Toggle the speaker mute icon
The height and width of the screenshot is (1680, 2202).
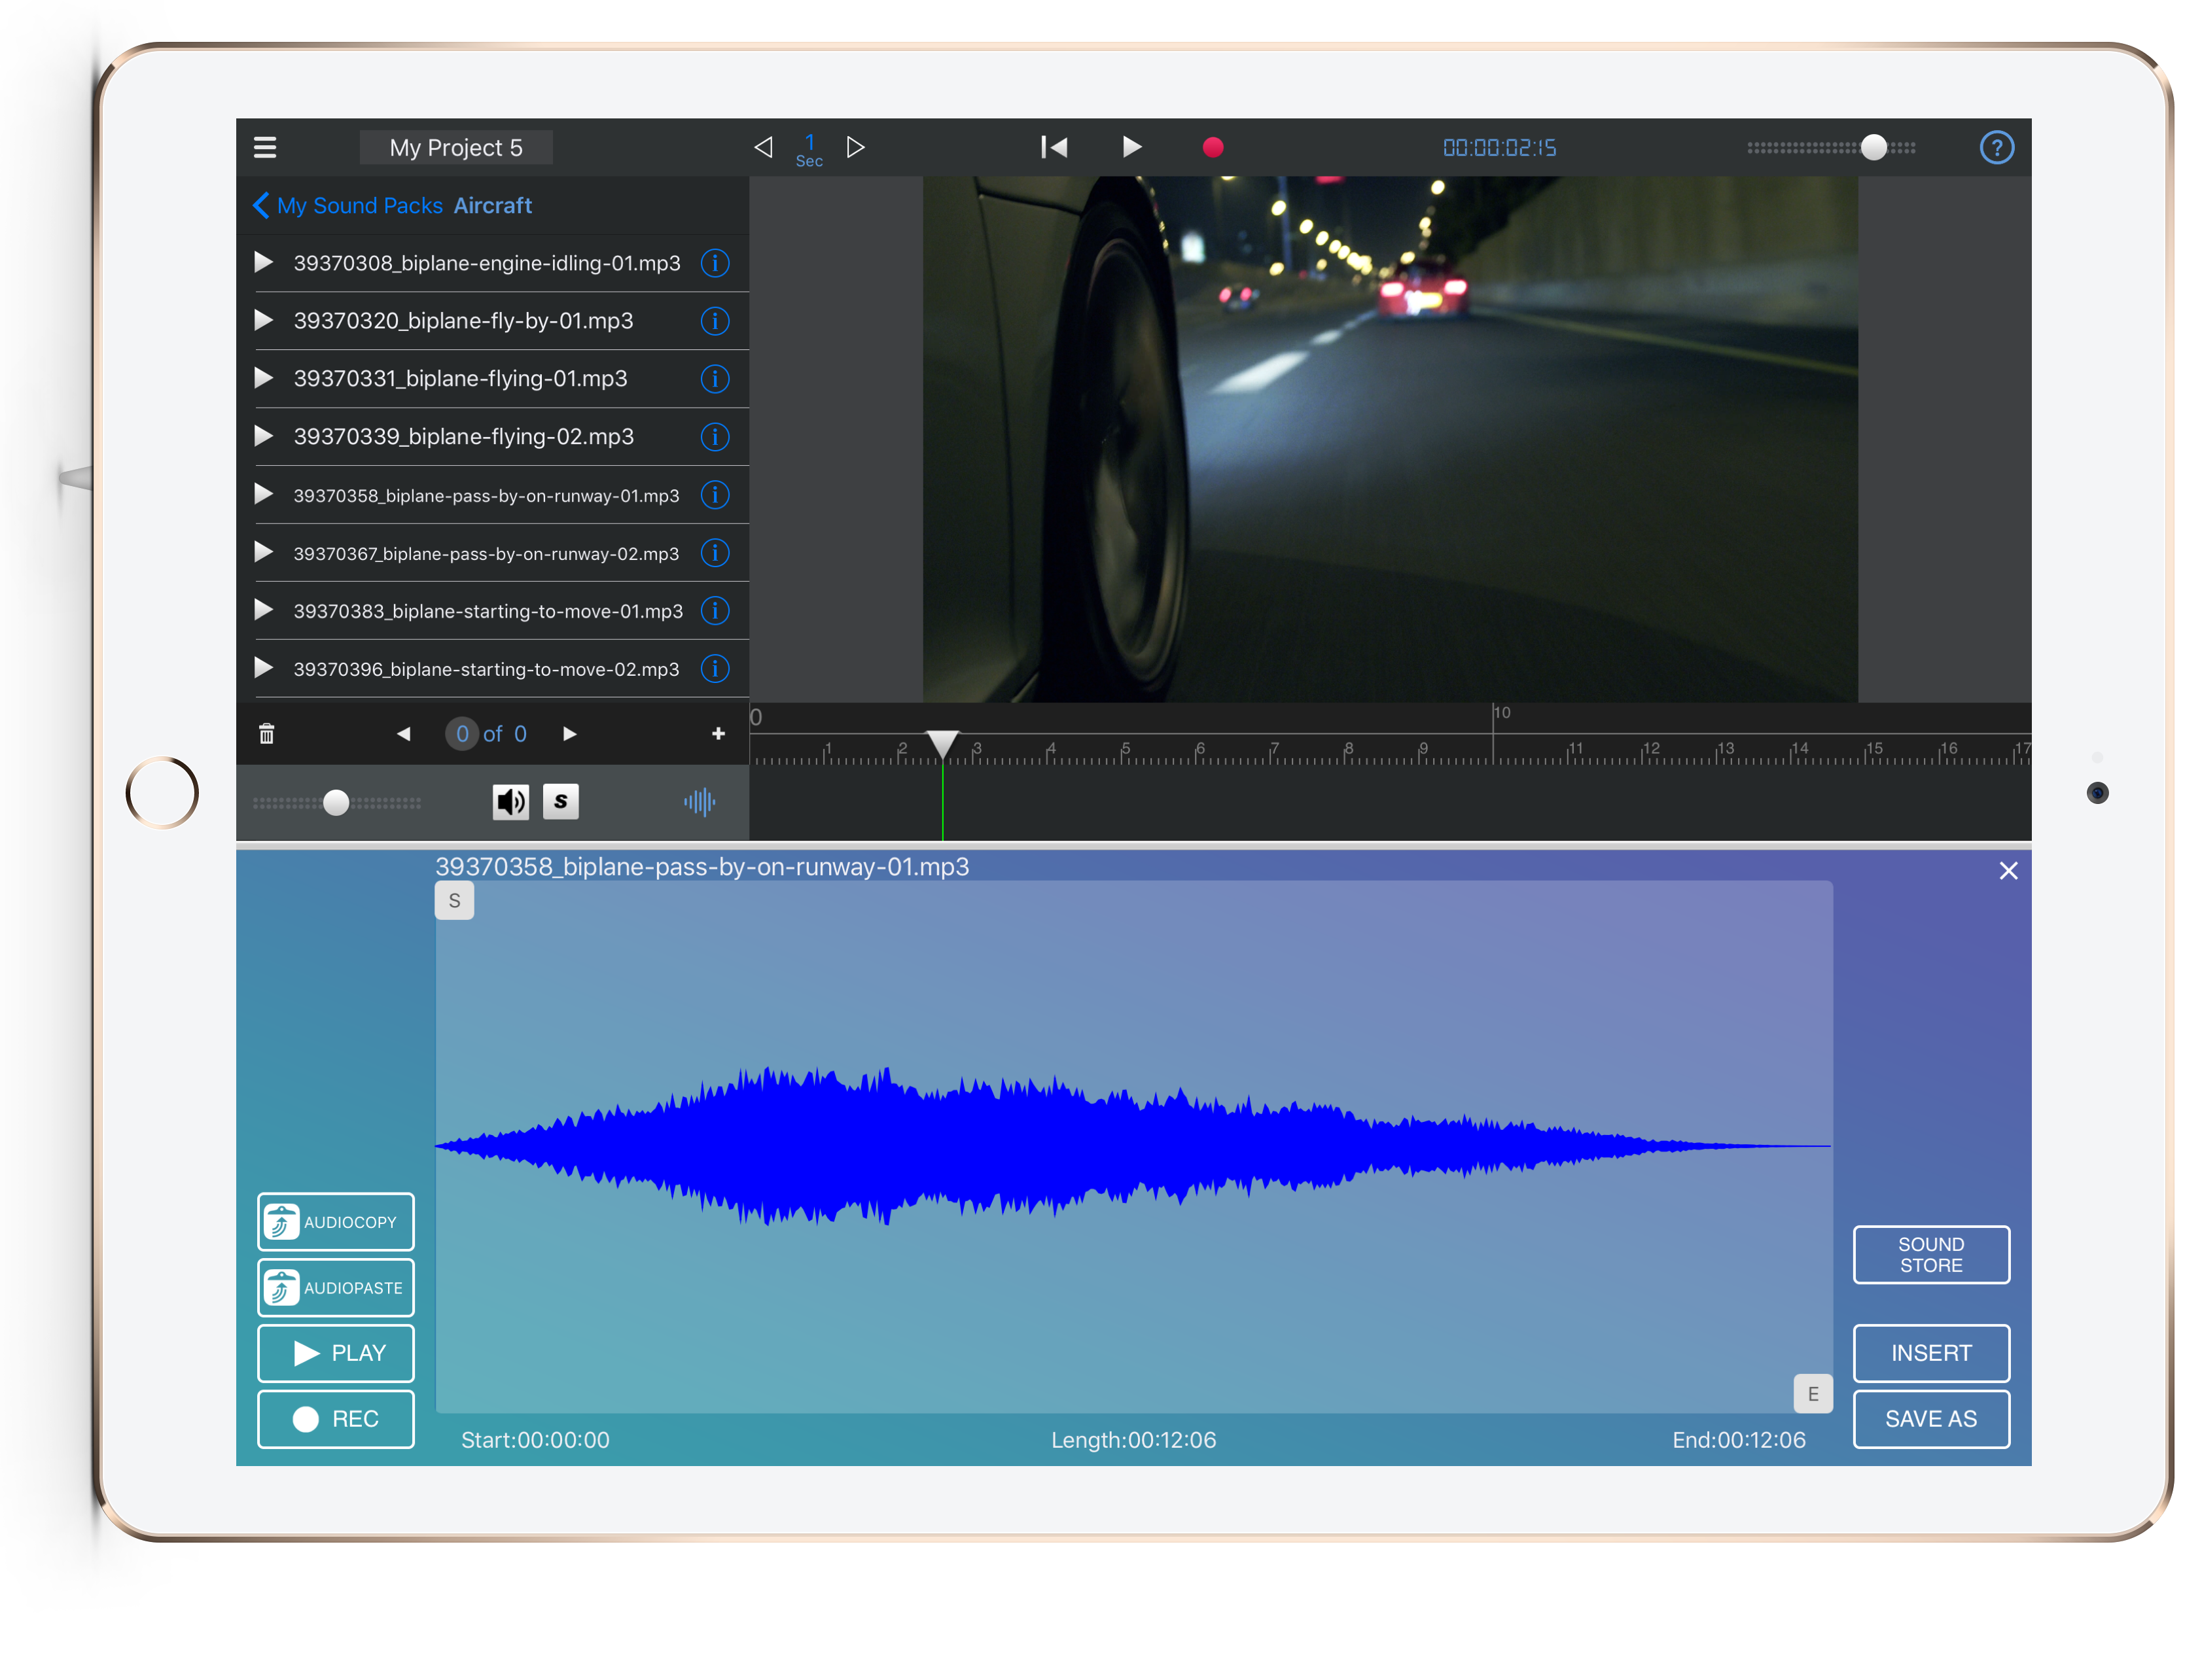(x=510, y=801)
